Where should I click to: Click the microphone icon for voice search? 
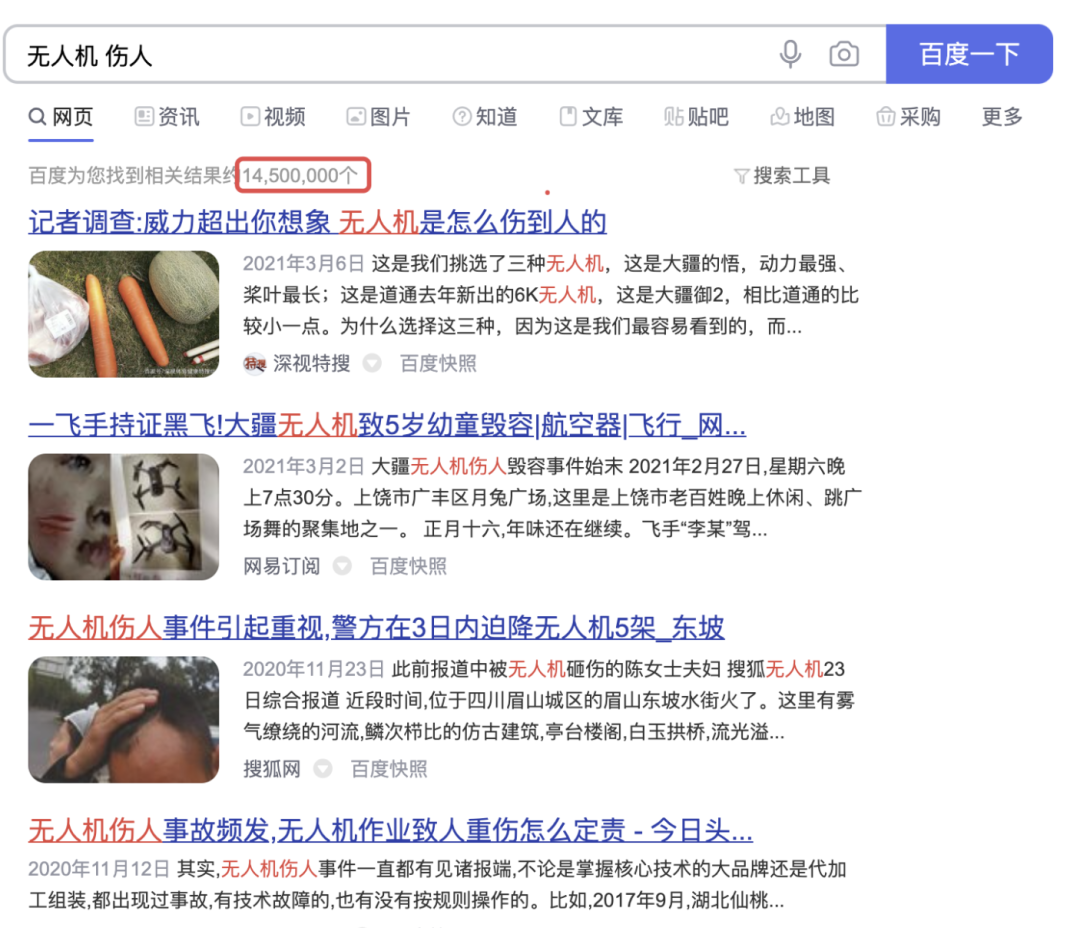click(x=790, y=55)
